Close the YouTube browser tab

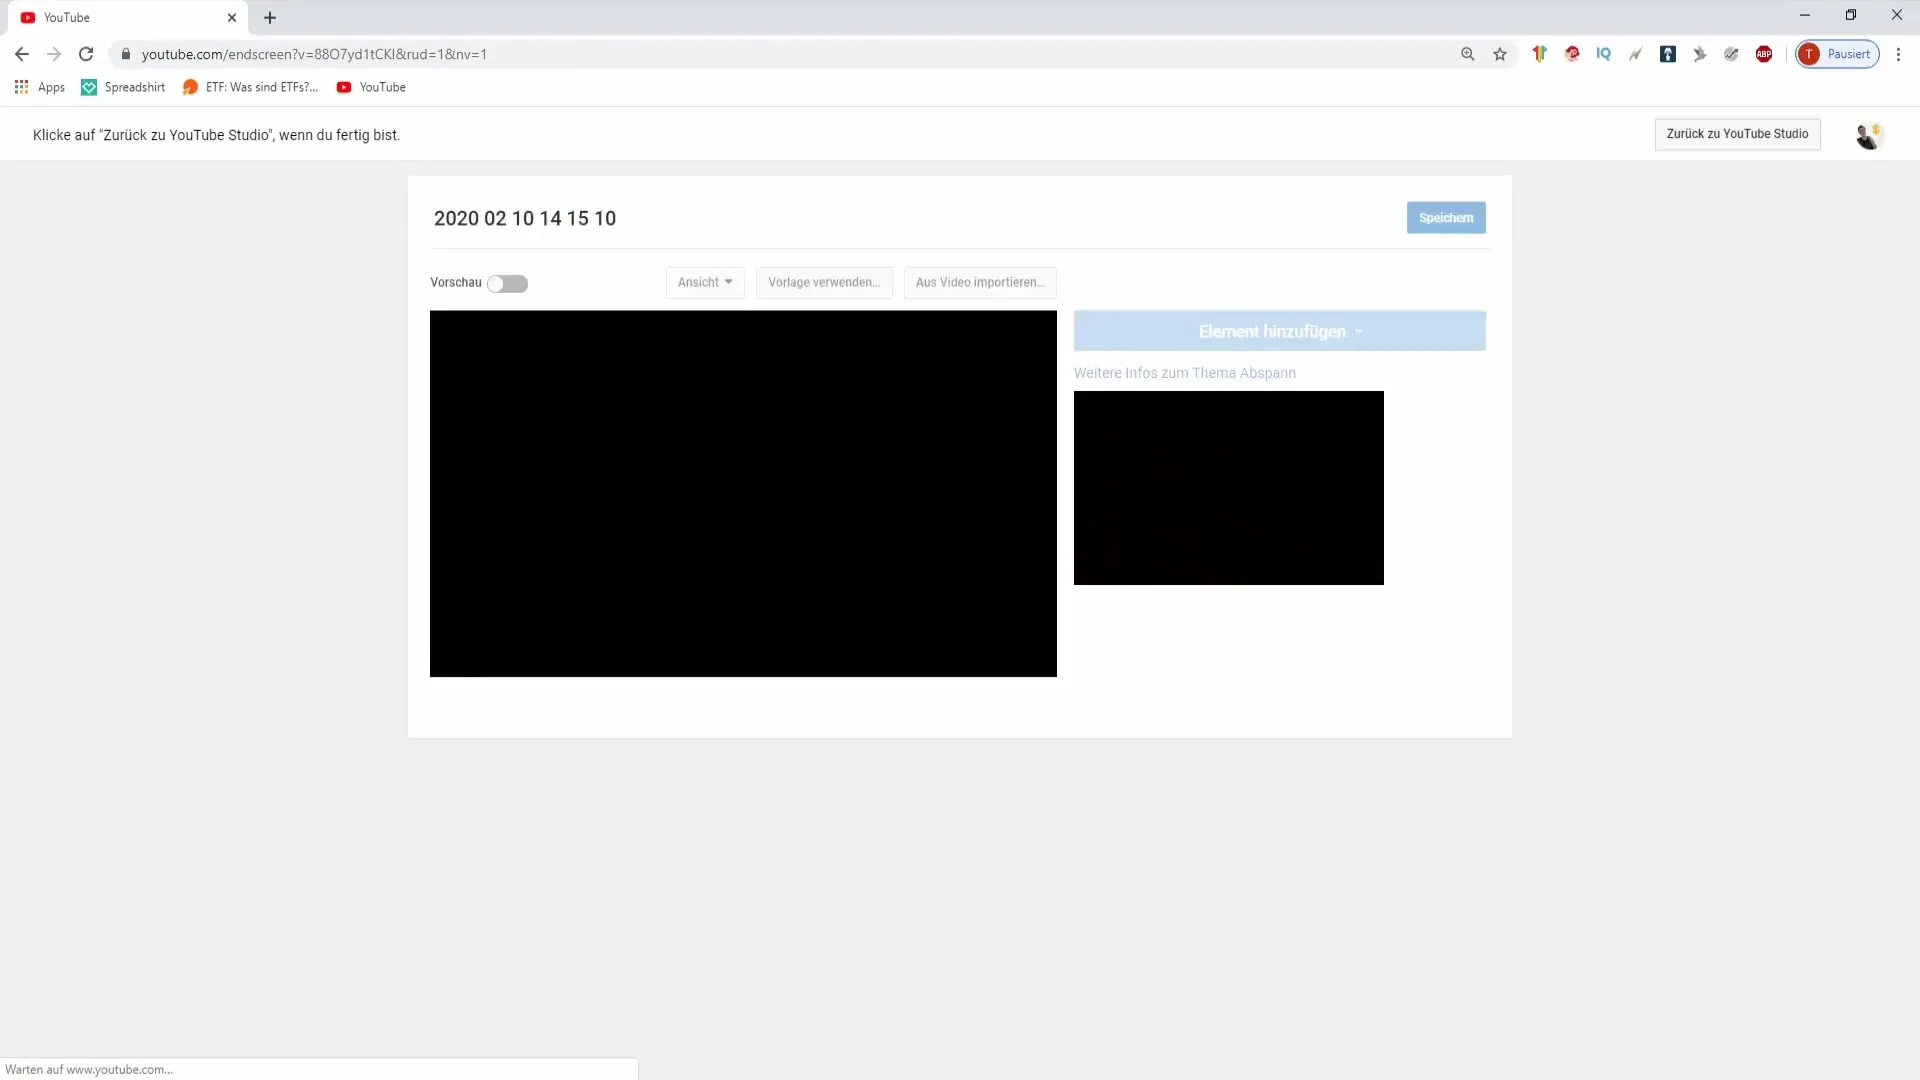pyautogui.click(x=232, y=17)
